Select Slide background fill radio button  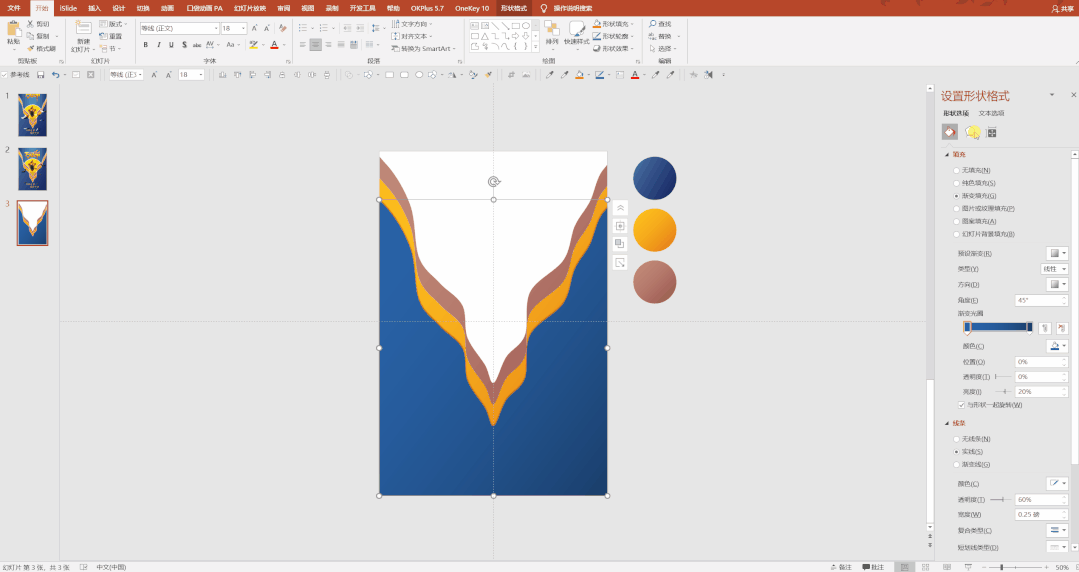(x=957, y=234)
